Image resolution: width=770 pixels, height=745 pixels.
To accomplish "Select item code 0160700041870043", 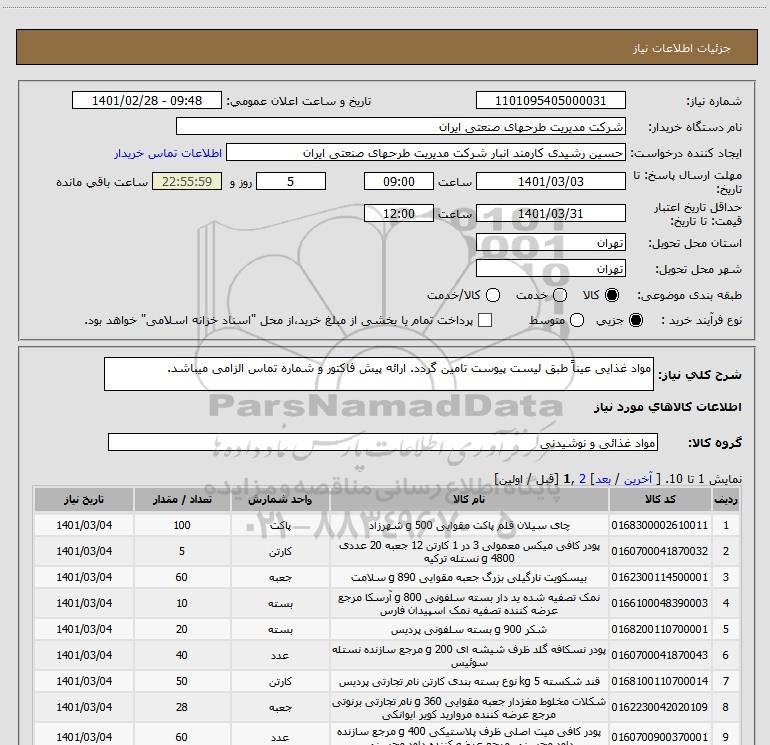I will click(x=660, y=655).
